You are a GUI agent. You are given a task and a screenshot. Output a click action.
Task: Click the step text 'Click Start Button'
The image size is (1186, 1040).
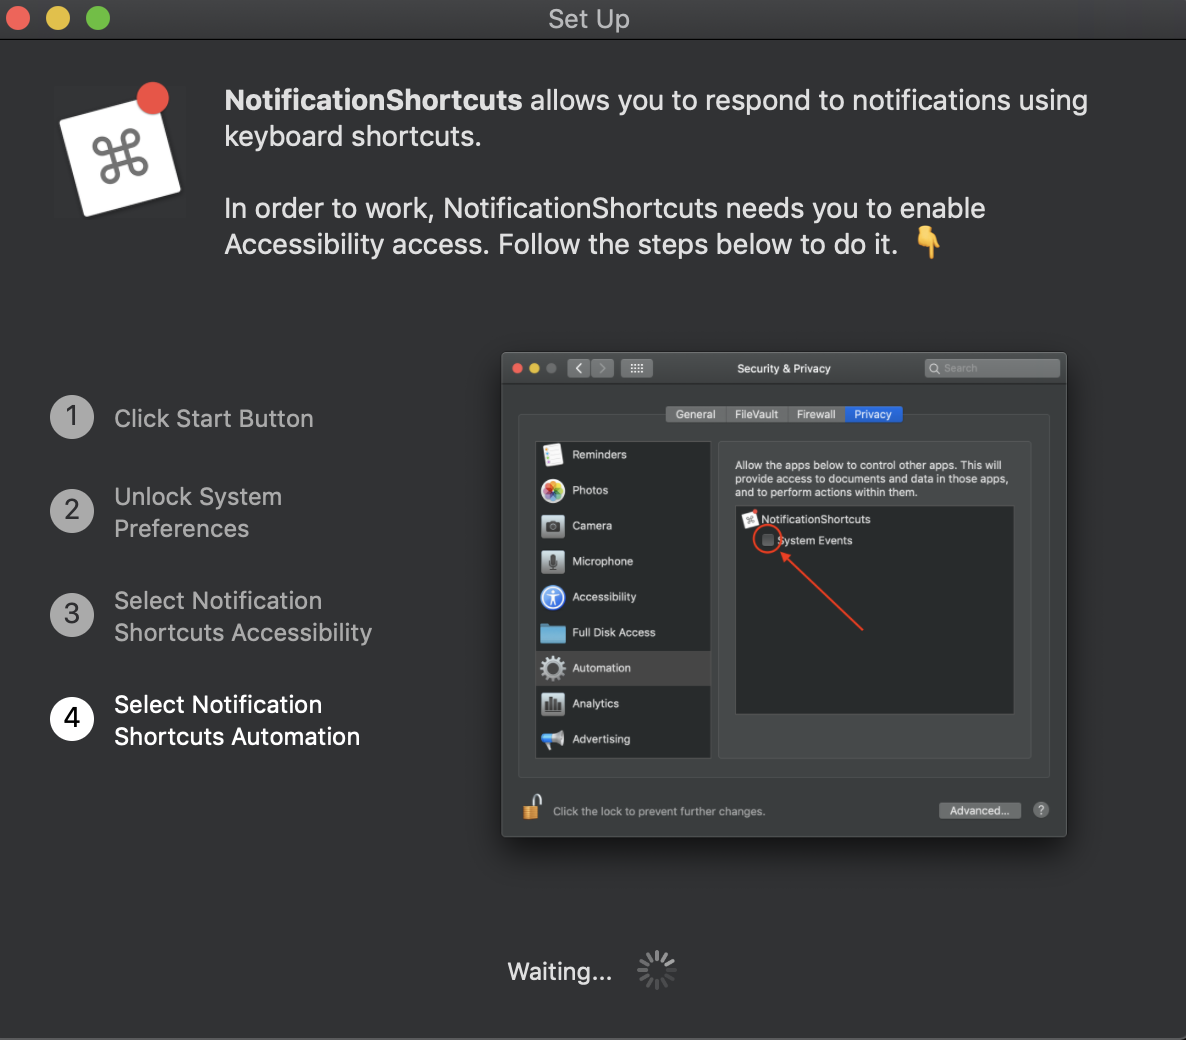coord(213,418)
